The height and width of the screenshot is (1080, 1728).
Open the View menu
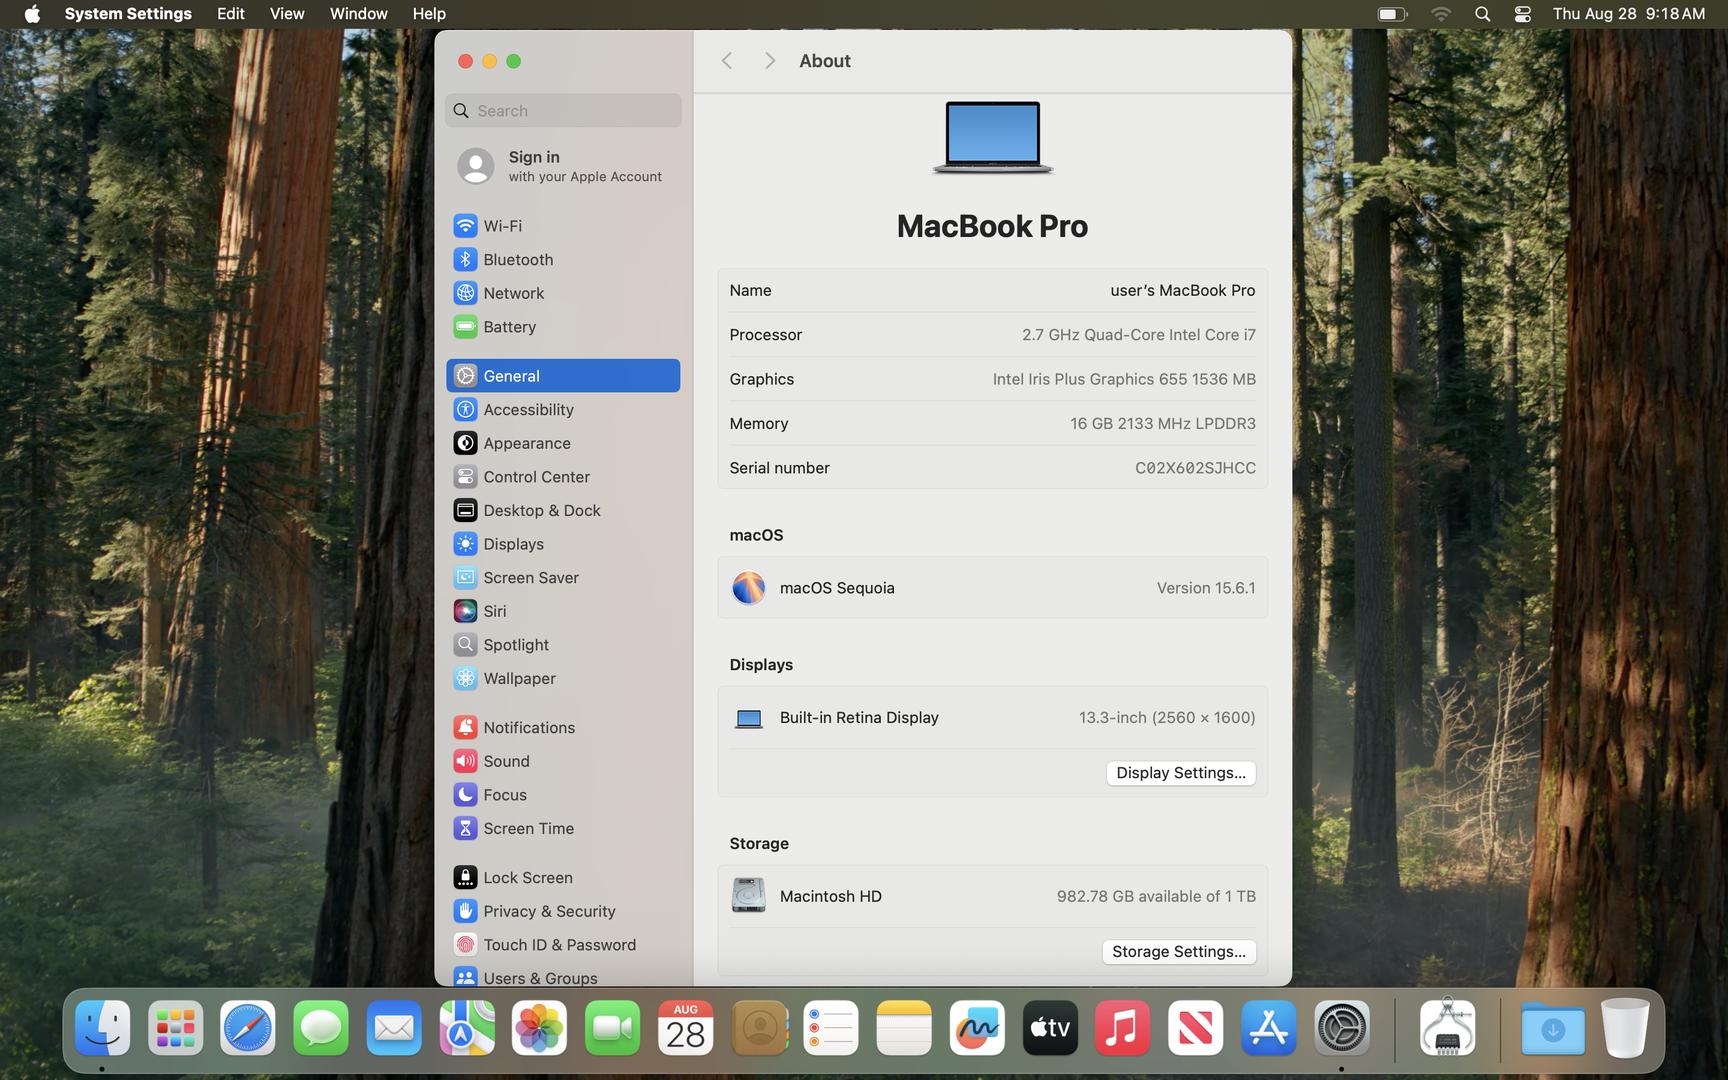[287, 14]
